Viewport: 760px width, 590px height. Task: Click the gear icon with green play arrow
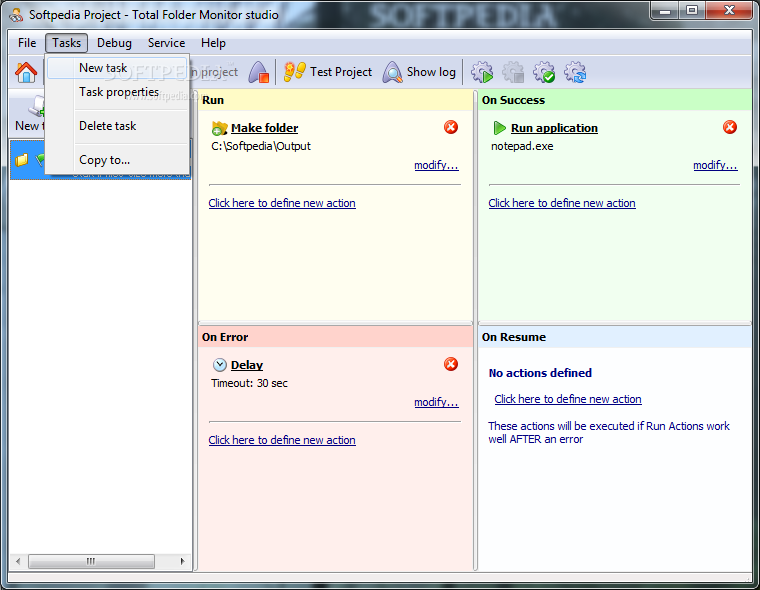click(482, 72)
